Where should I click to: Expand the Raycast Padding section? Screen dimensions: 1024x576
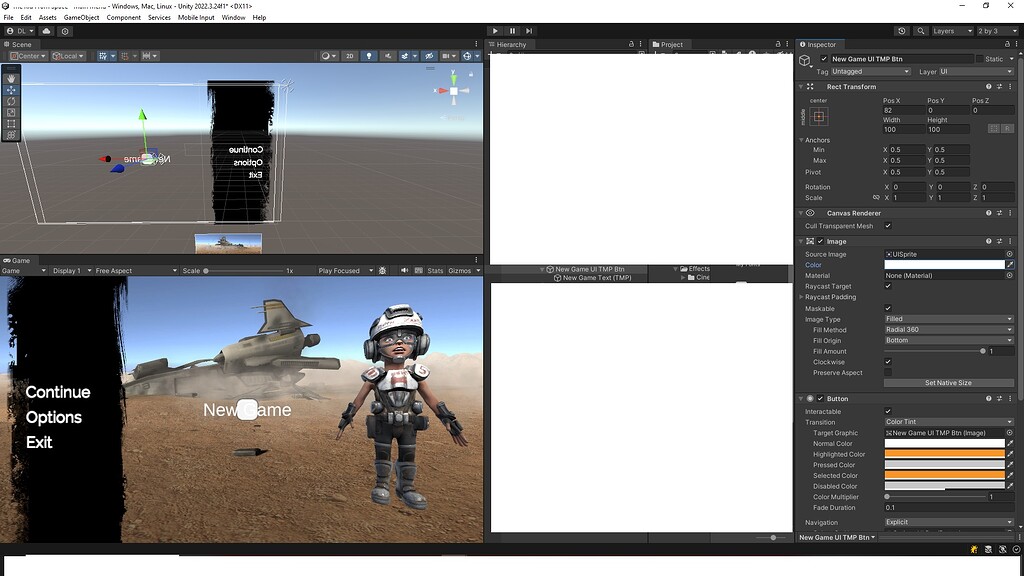801,297
